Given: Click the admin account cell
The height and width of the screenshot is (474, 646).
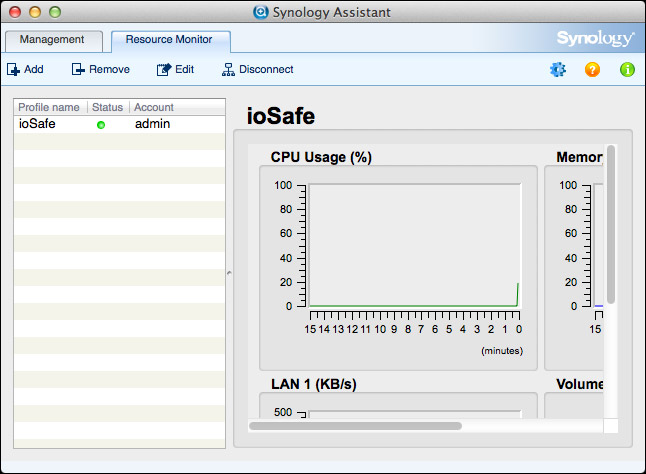Looking at the screenshot, I should [x=152, y=124].
